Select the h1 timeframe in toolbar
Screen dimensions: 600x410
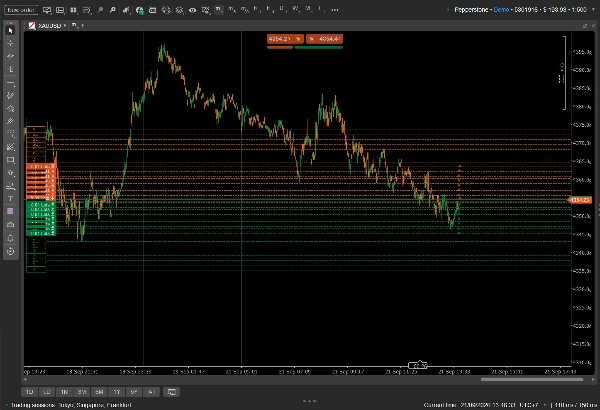click(x=257, y=9)
